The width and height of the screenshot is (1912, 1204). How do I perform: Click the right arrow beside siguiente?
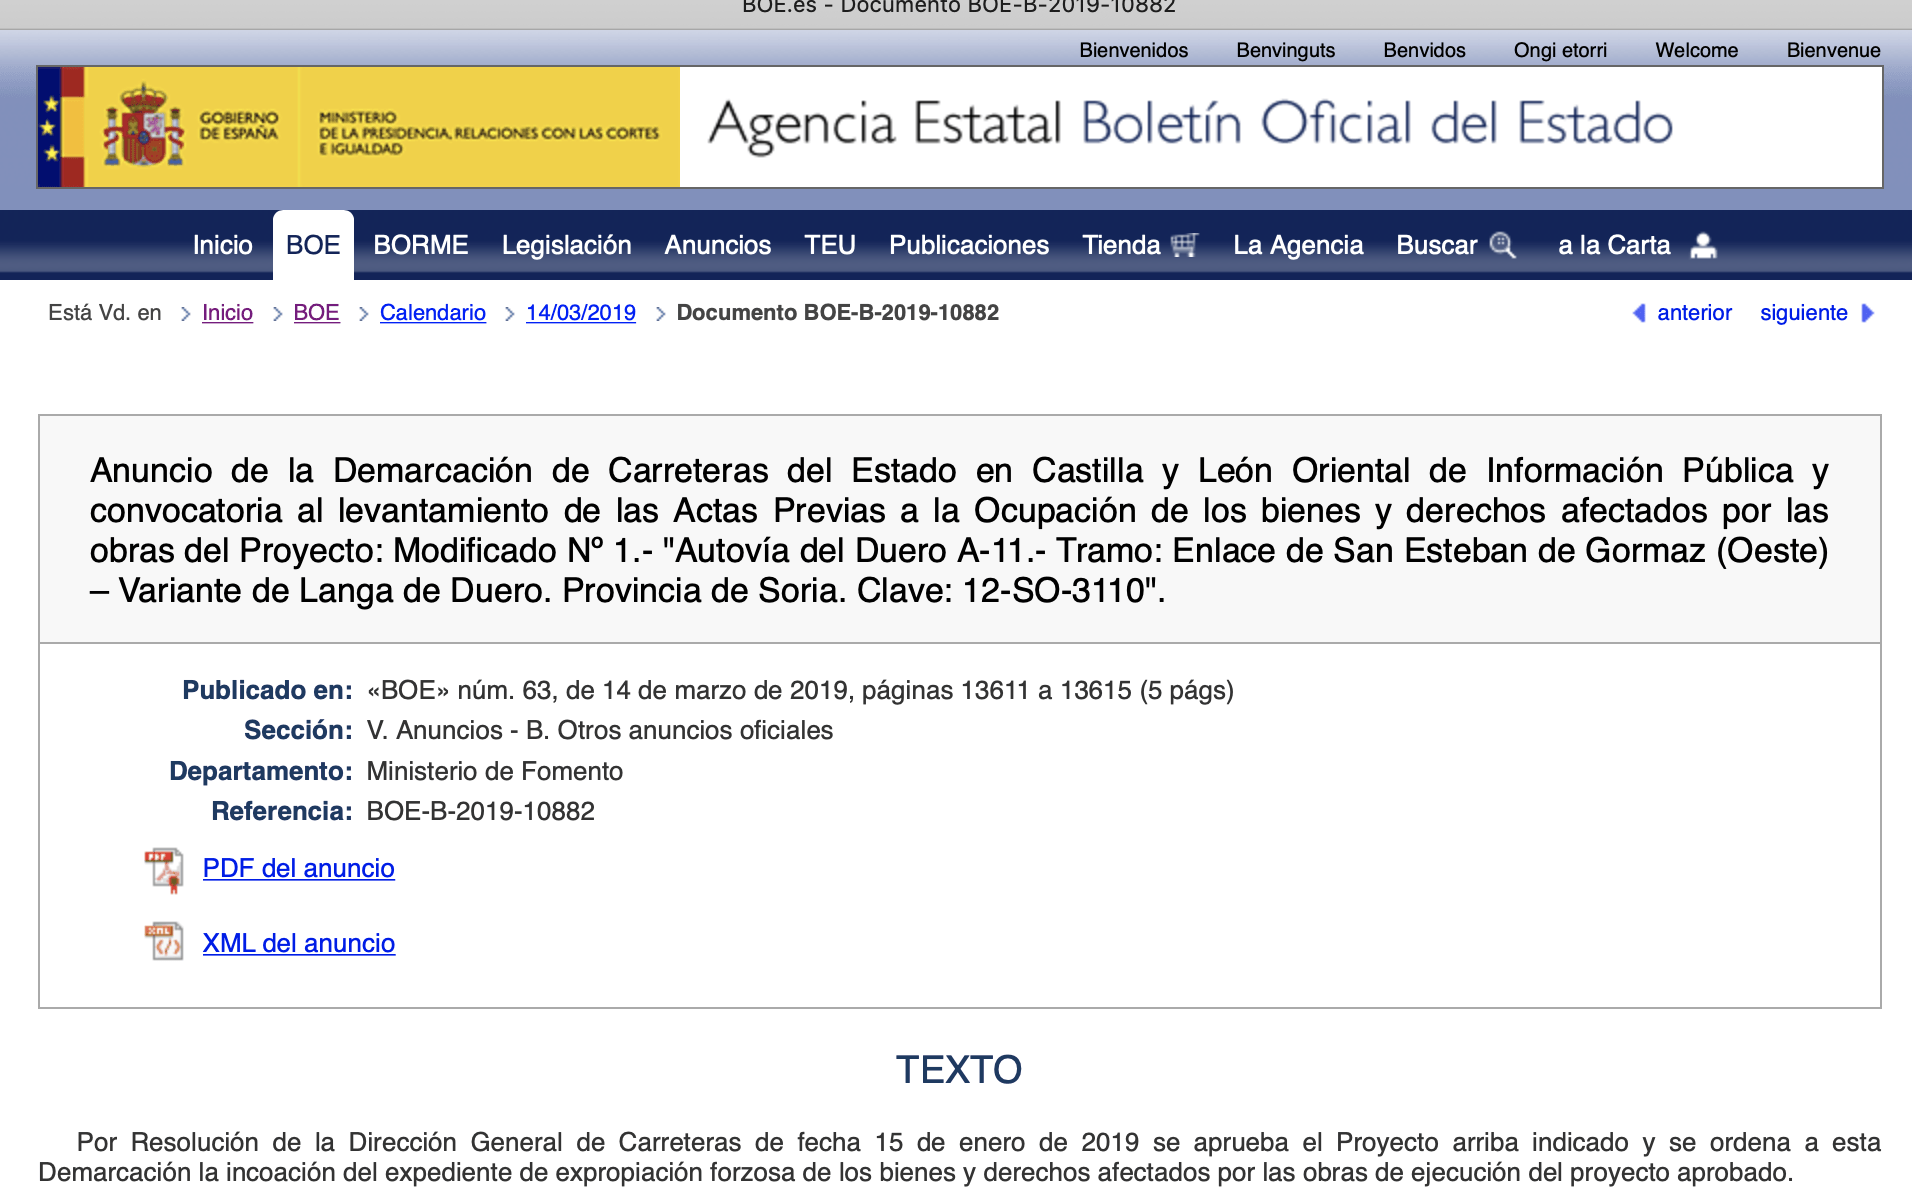(1867, 313)
